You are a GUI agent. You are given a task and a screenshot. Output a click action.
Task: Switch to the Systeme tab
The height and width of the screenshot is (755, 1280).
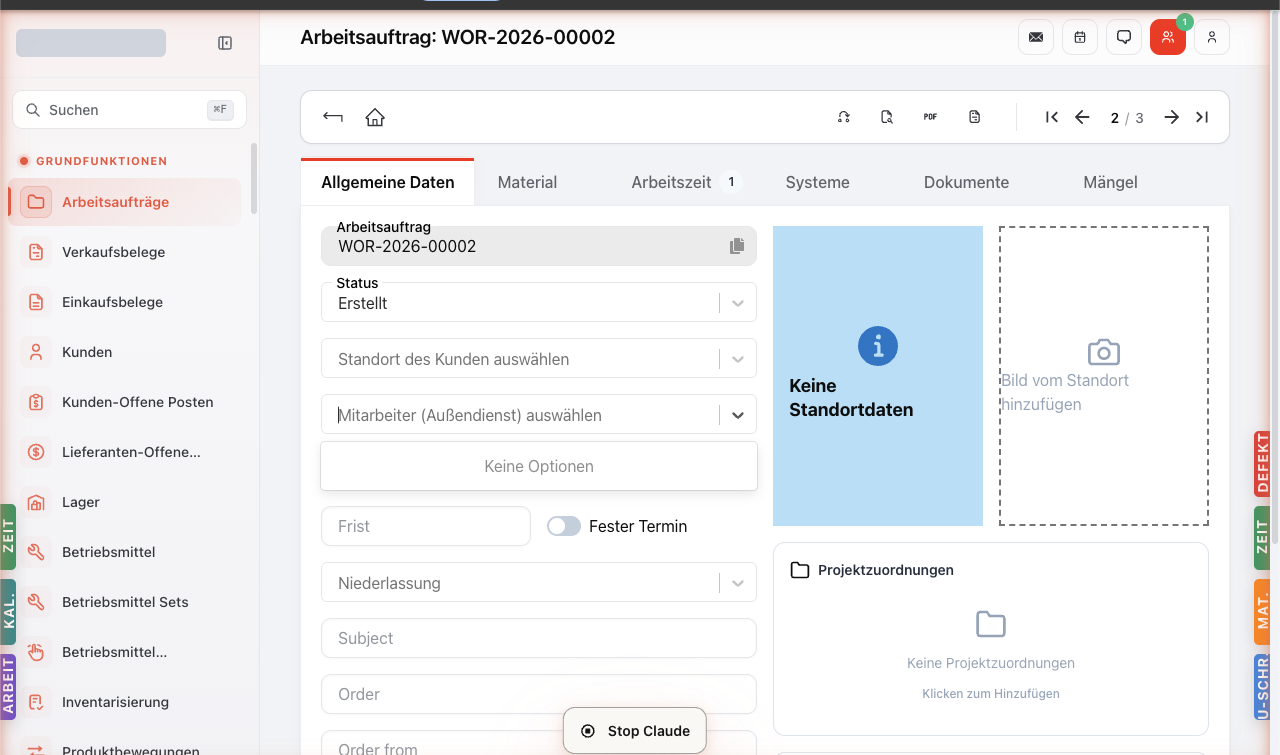(x=818, y=182)
